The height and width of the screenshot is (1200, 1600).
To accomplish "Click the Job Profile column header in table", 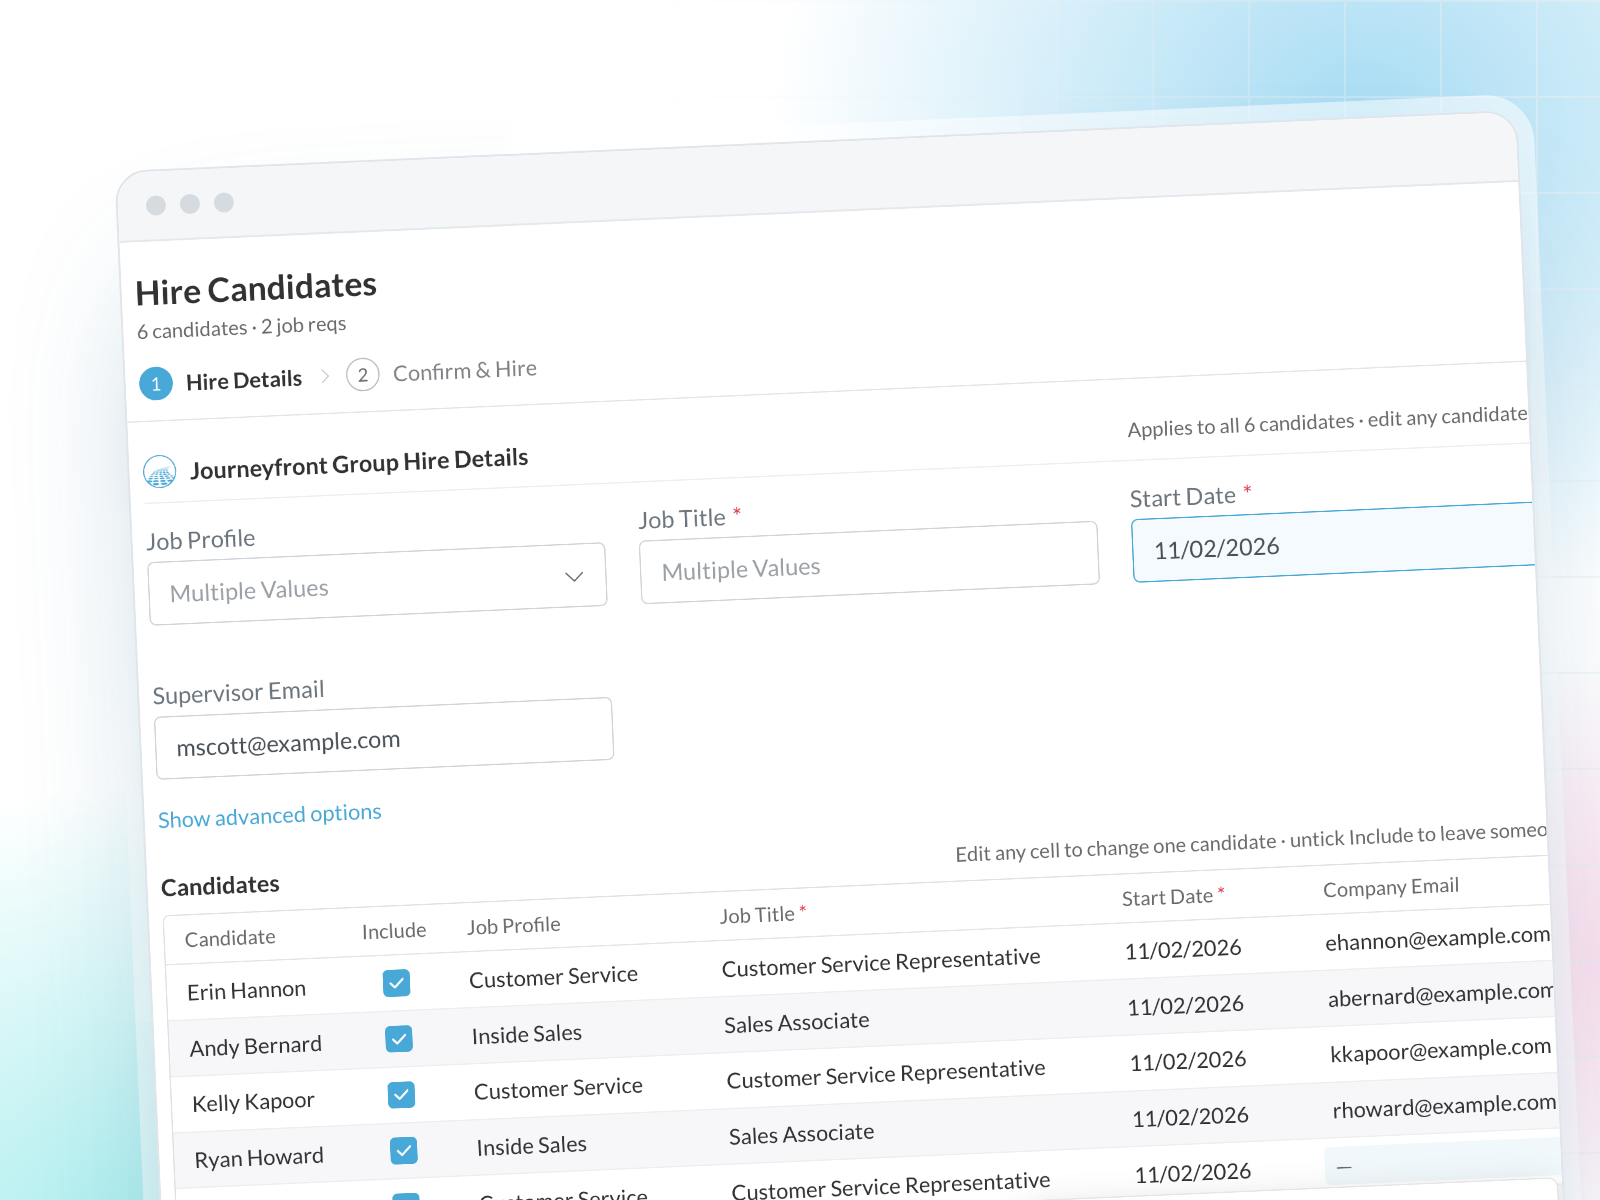I will 514,926.
